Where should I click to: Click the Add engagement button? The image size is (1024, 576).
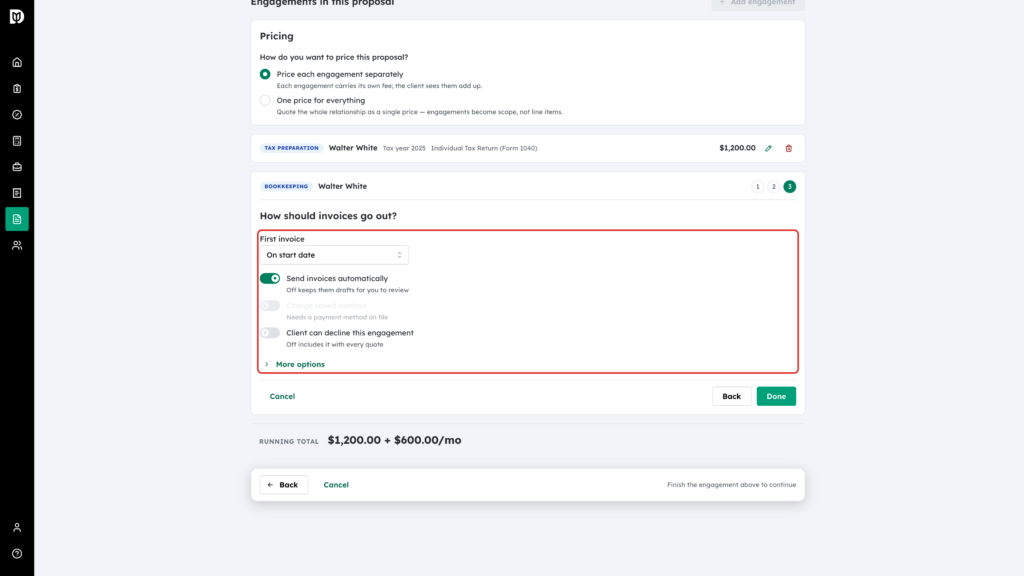point(758,3)
